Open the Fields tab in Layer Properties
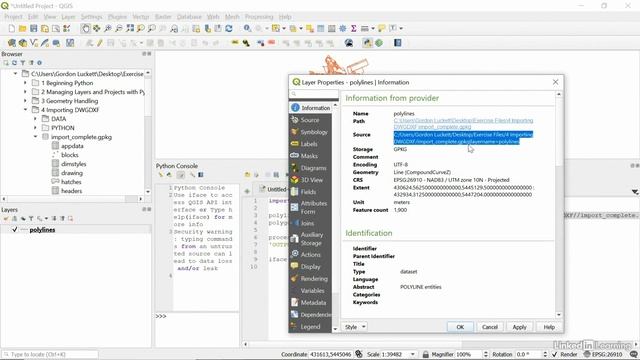 (x=311, y=191)
